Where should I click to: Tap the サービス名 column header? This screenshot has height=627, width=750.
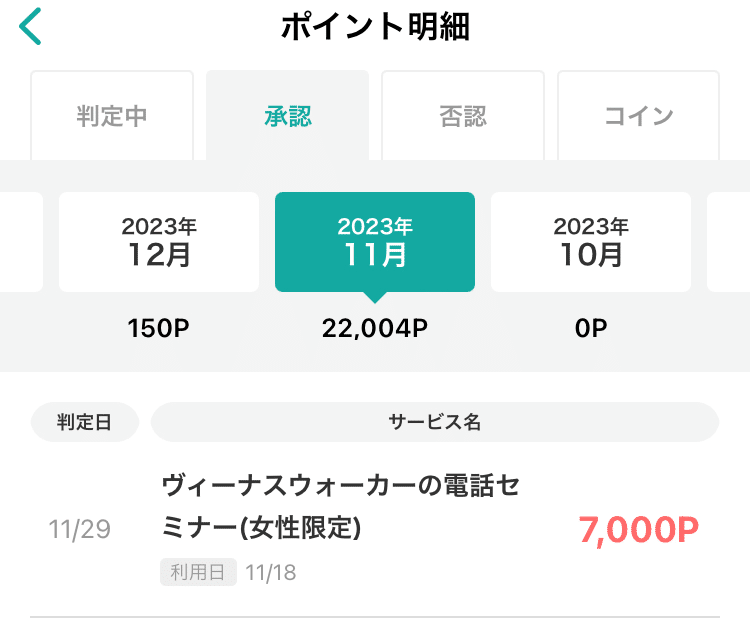point(434,422)
